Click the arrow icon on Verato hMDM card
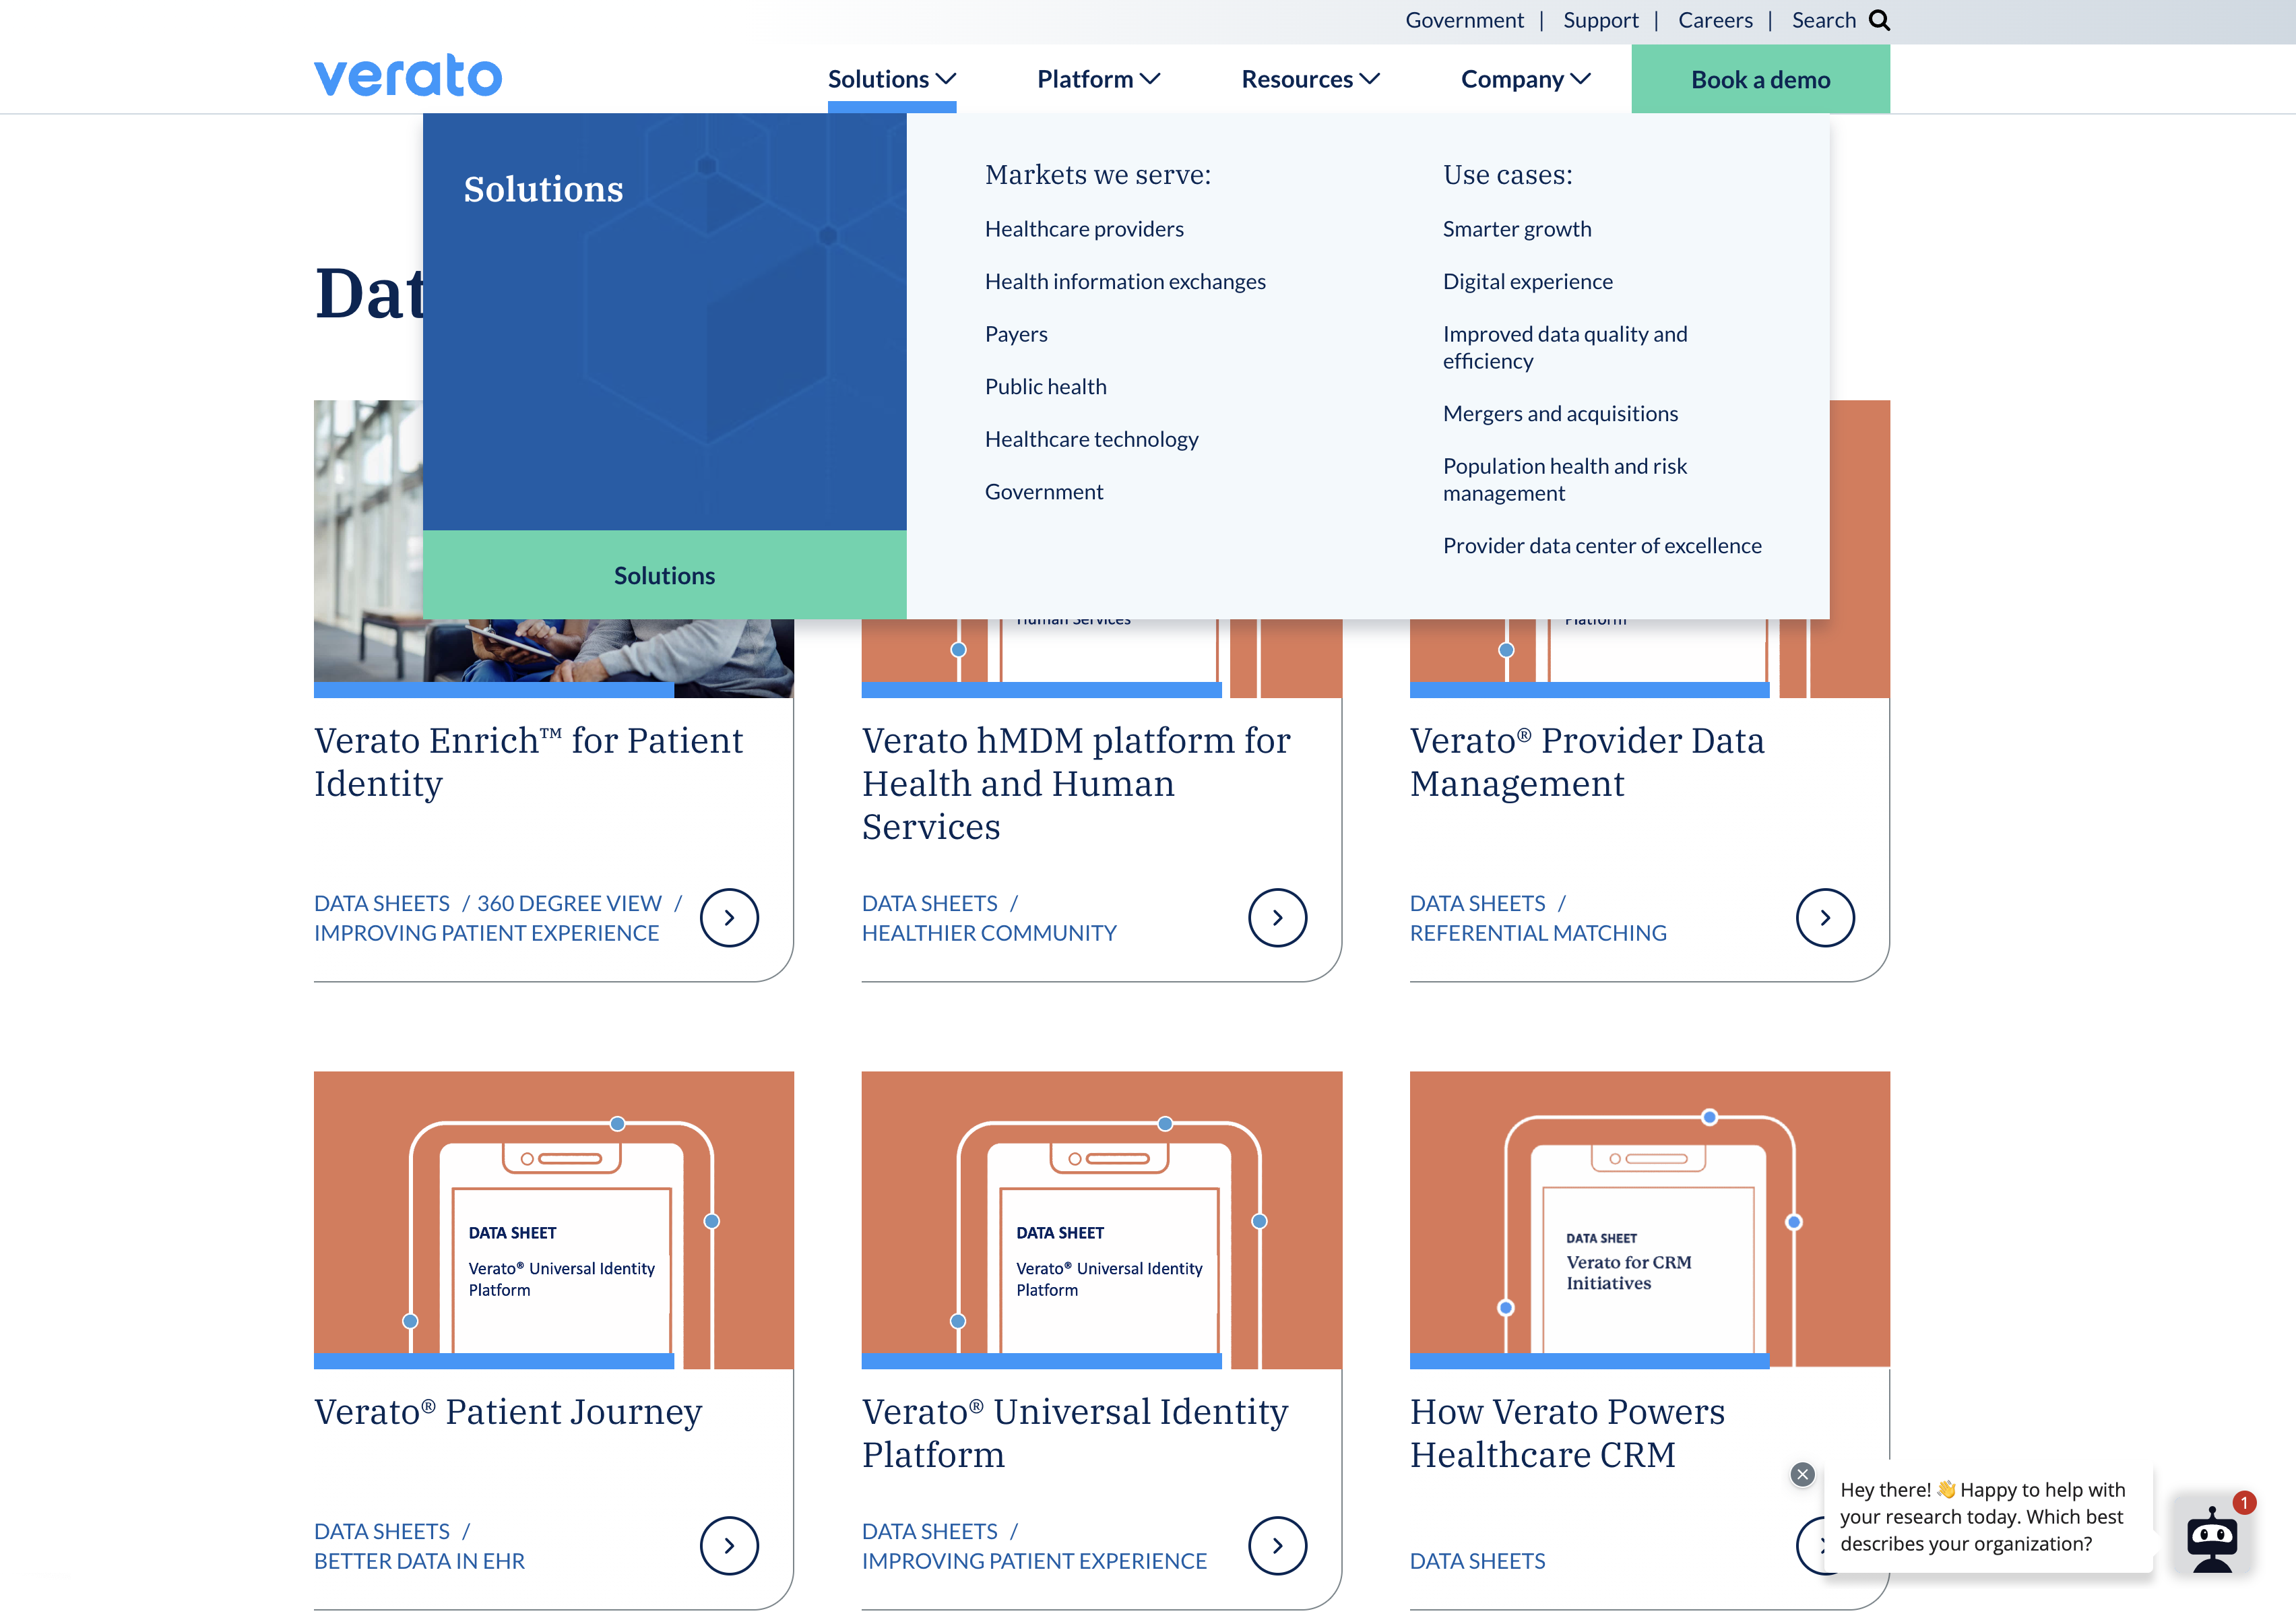Screen dimensions: 2296x1622 1278,918
